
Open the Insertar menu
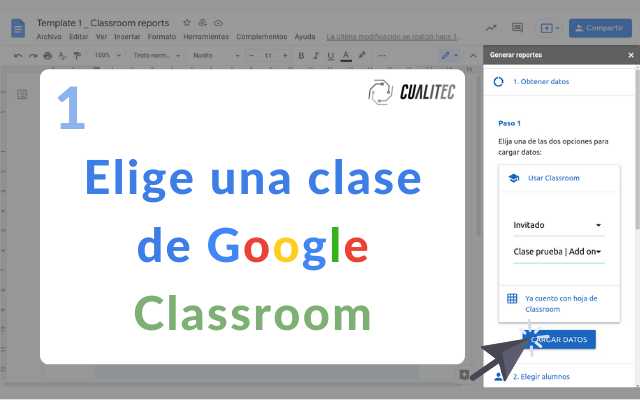(127, 37)
